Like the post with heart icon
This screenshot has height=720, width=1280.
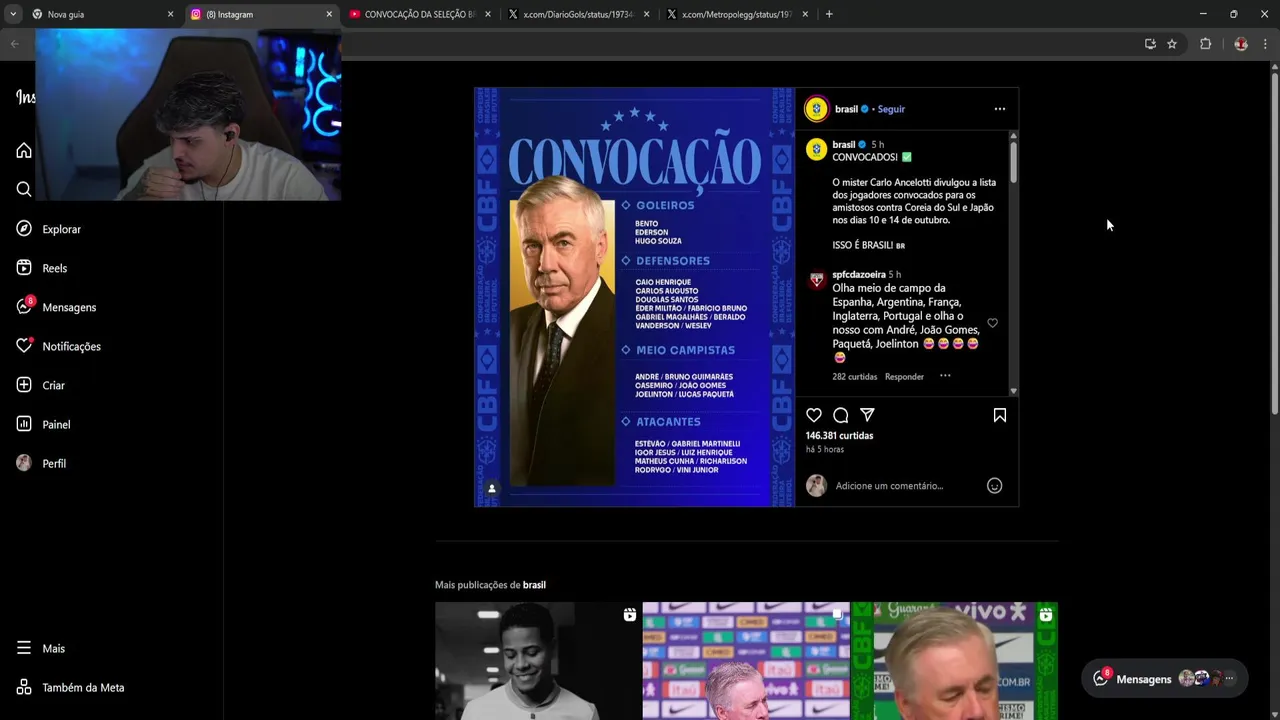[814, 415]
